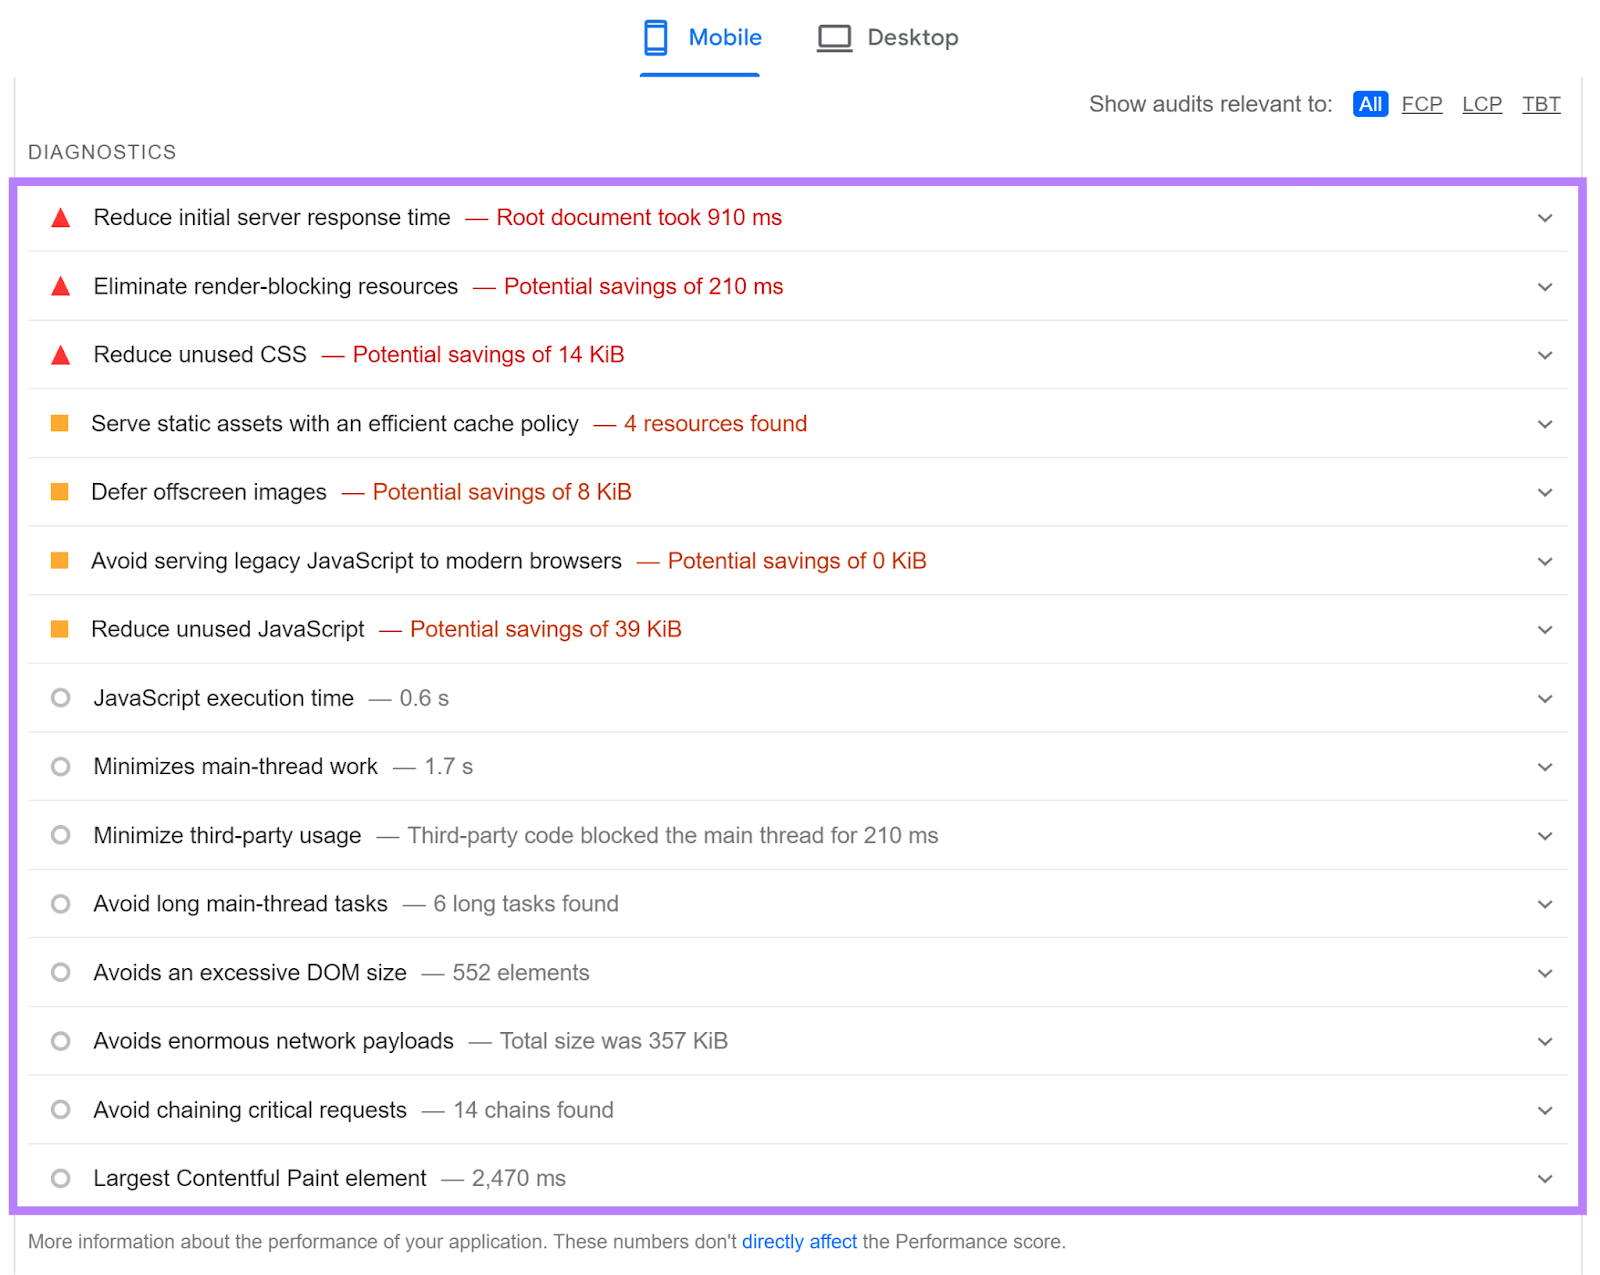Click the orange square beside Defer offscreen images
The height and width of the screenshot is (1275, 1600).
pyautogui.click(x=60, y=492)
